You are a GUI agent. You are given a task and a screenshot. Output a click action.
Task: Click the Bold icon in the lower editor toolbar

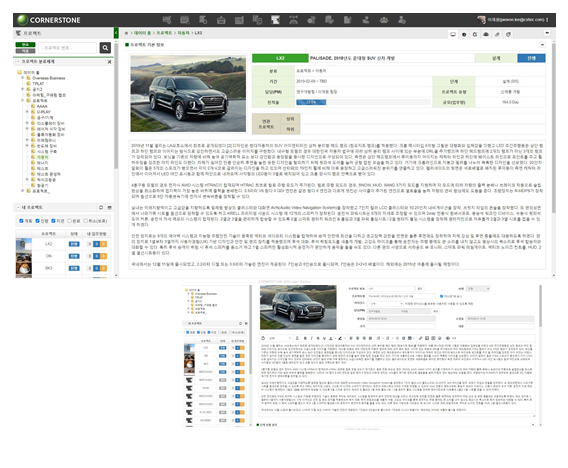pyautogui.click(x=305, y=338)
